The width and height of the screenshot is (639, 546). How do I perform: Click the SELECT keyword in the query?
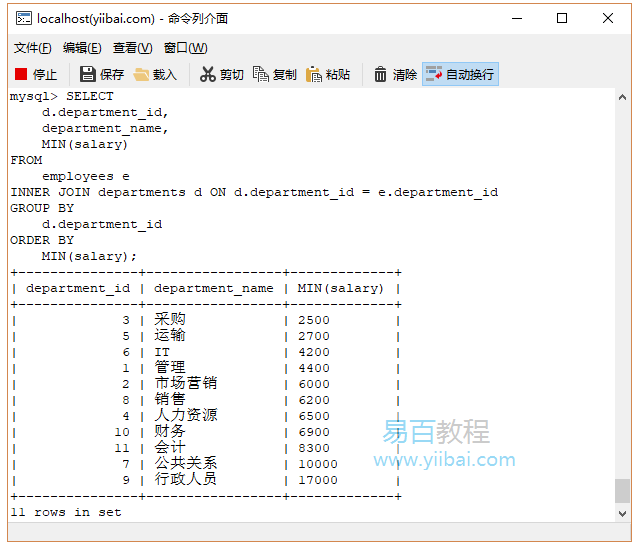(90, 96)
